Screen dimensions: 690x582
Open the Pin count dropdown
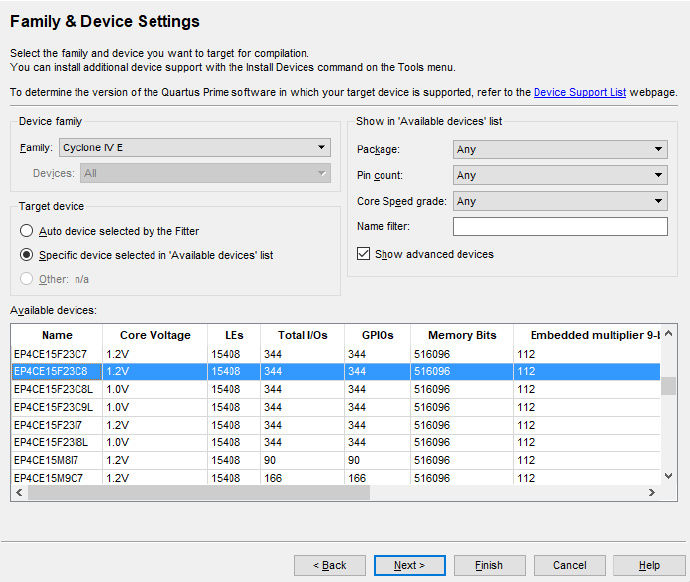pyautogui.click(x=559, y=175)
